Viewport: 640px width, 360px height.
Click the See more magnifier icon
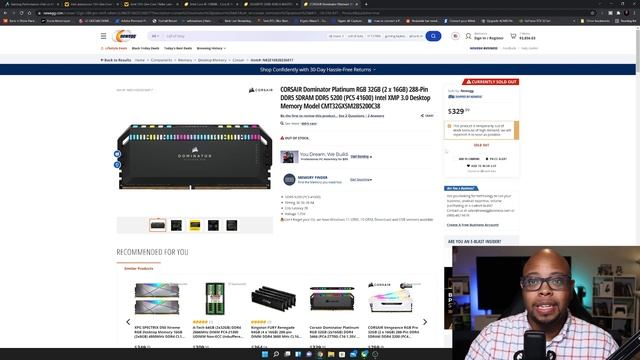pyautogui.click(x=282, y=123)
